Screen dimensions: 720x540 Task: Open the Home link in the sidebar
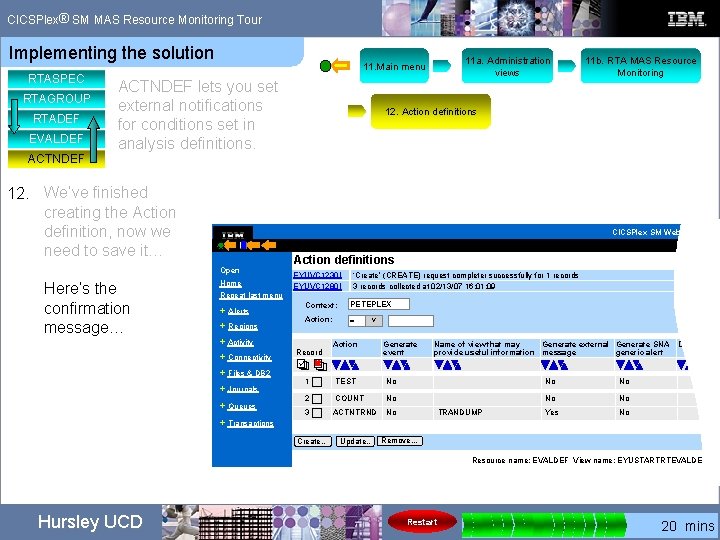(231, 283)
